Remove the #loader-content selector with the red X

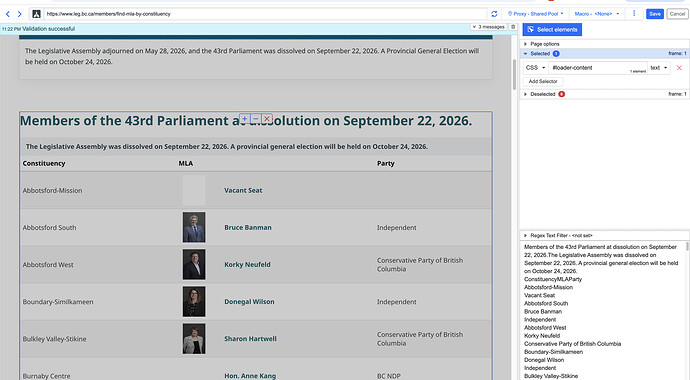coord(679,68)
